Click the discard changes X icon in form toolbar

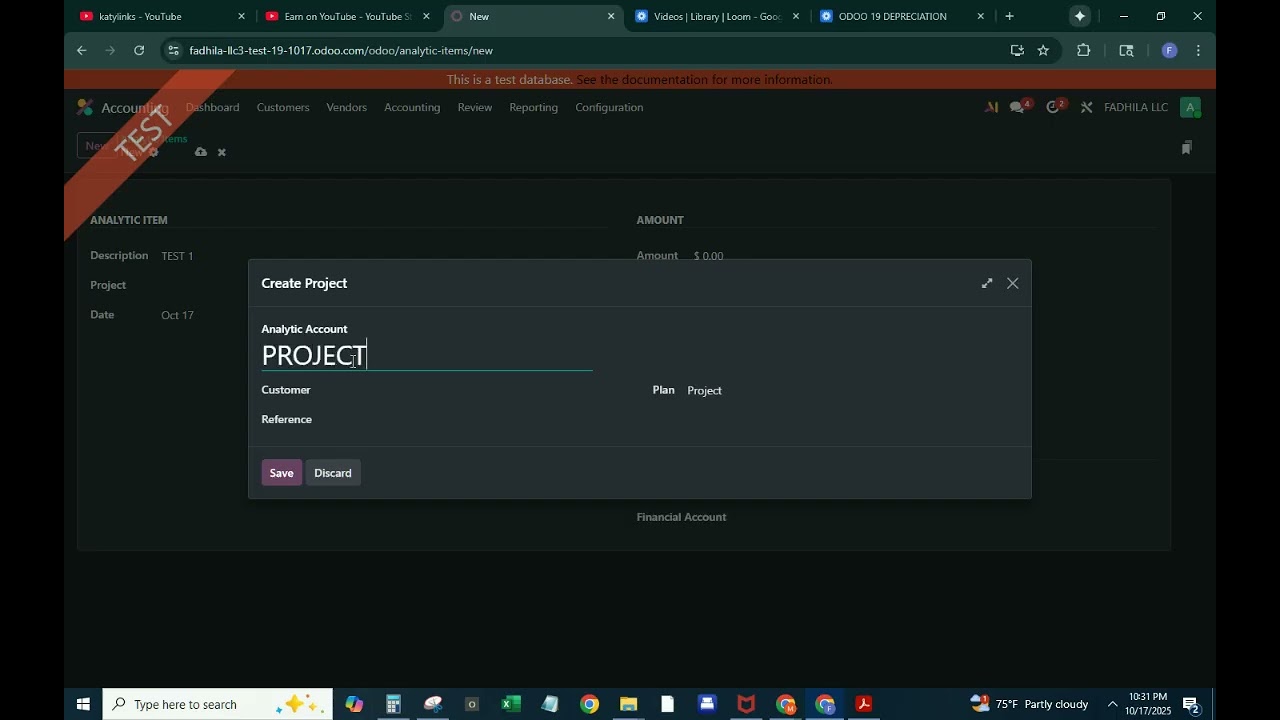point(222,152)
